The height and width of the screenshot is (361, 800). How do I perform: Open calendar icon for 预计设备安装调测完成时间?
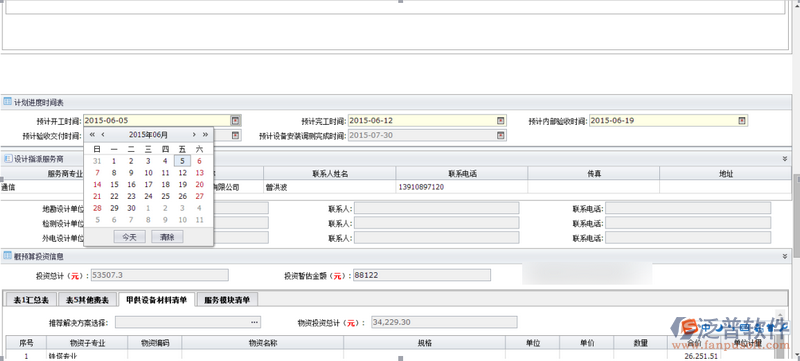(x=501, y=135)
